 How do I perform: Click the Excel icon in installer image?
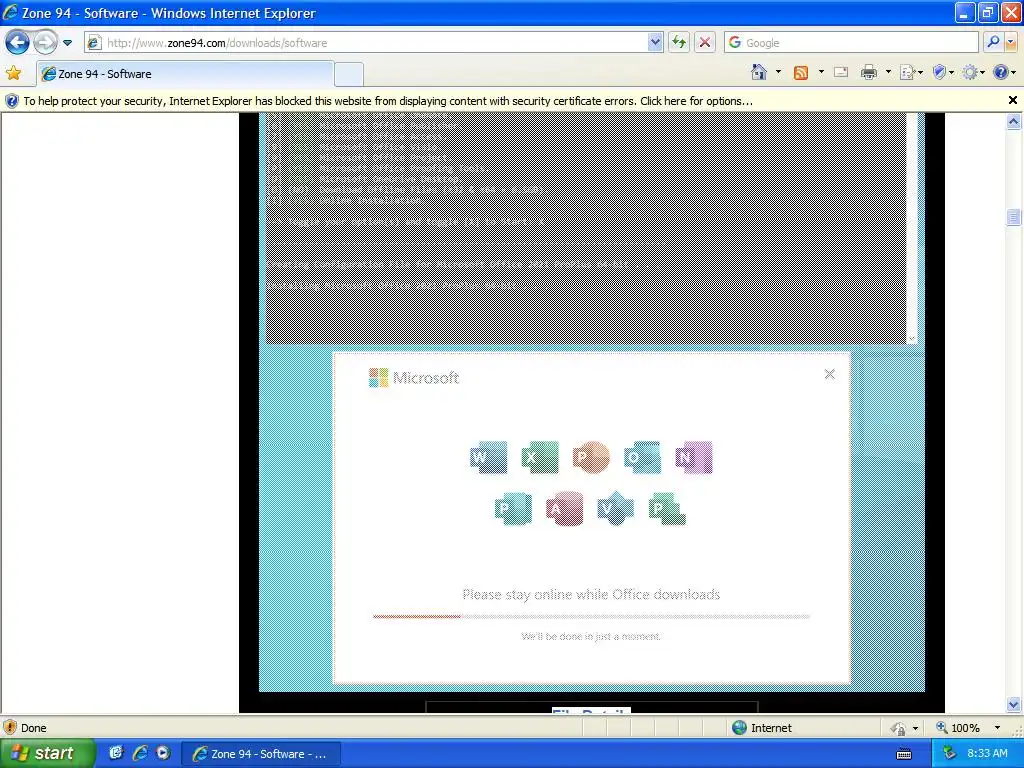pos(539,456)
